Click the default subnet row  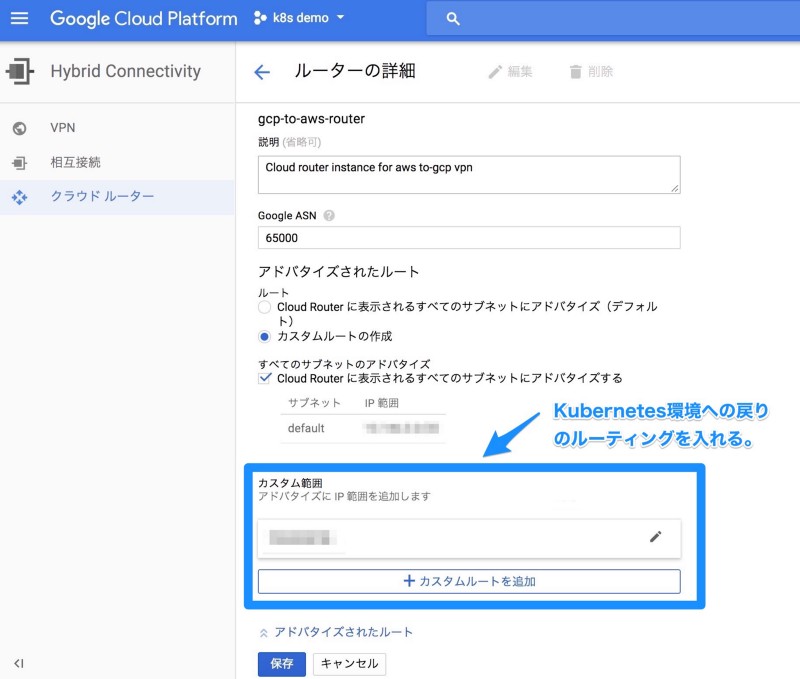coord(363,429)
